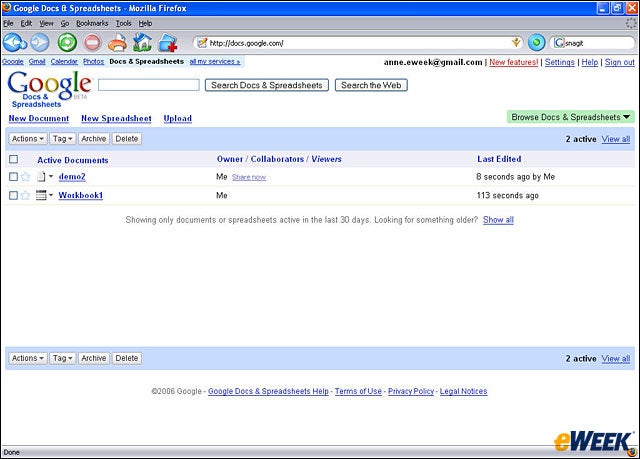This screenshot has width=640, height=459.
Task: Open the View menu
Action: point(46,23)
